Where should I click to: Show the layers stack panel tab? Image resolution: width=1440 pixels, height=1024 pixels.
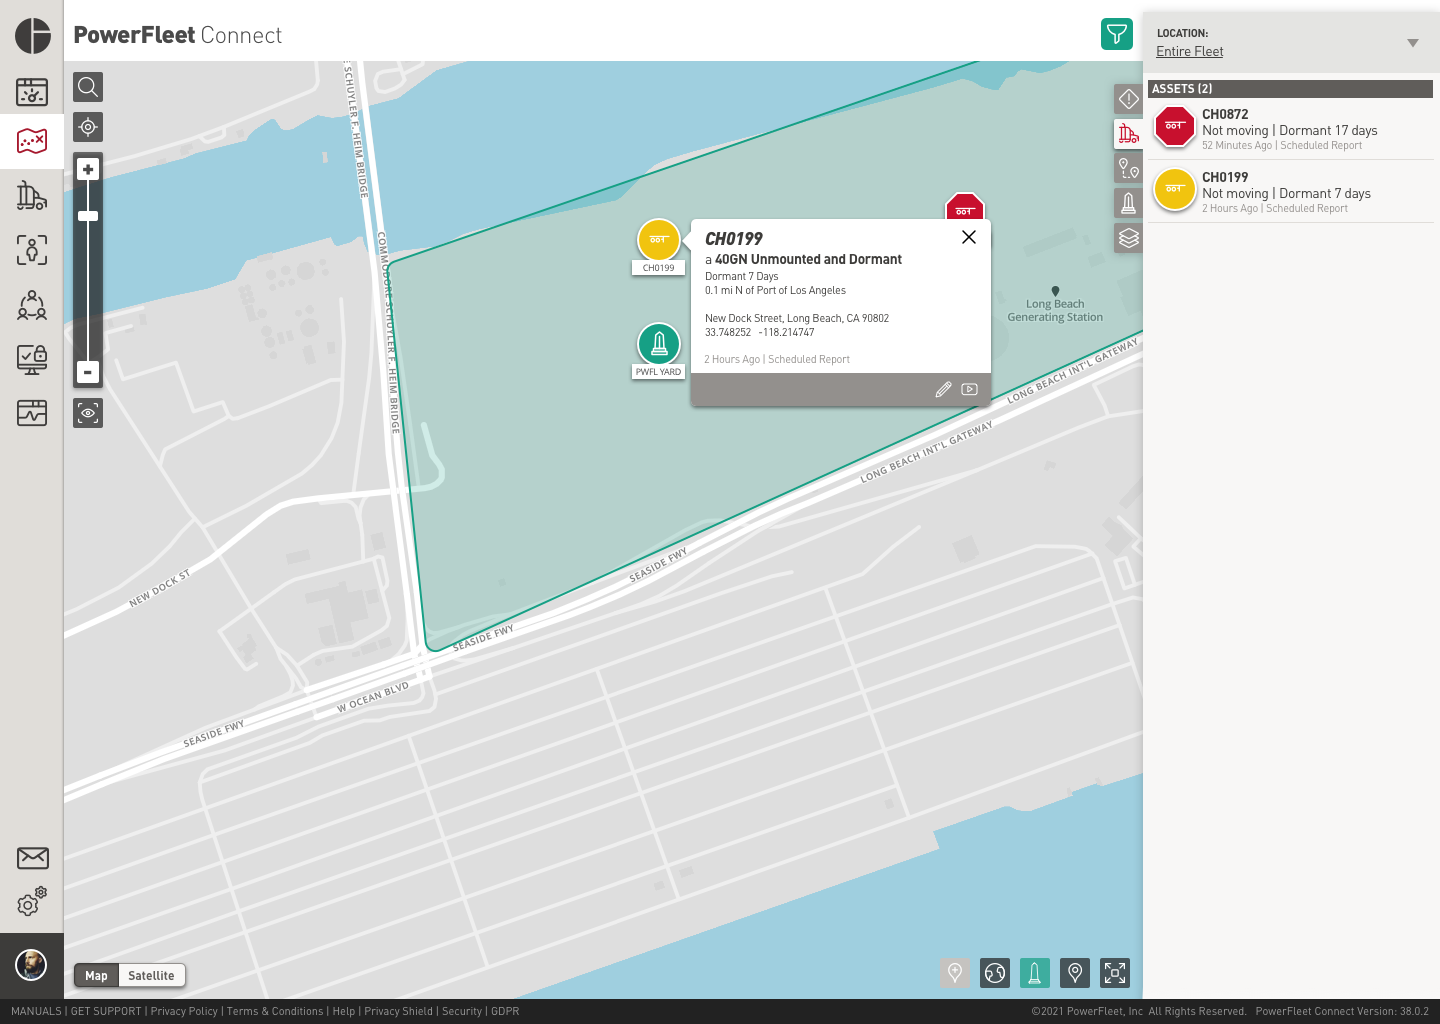(x=1128, y=238)
